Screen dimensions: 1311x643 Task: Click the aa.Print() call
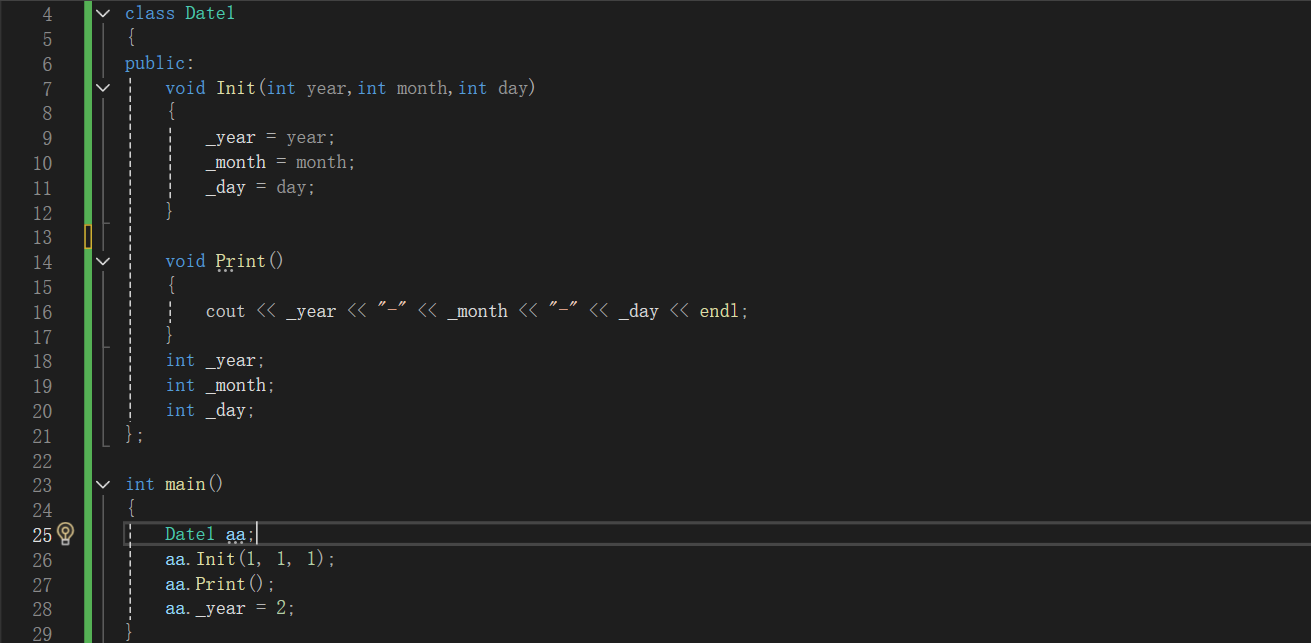(220, 584)
